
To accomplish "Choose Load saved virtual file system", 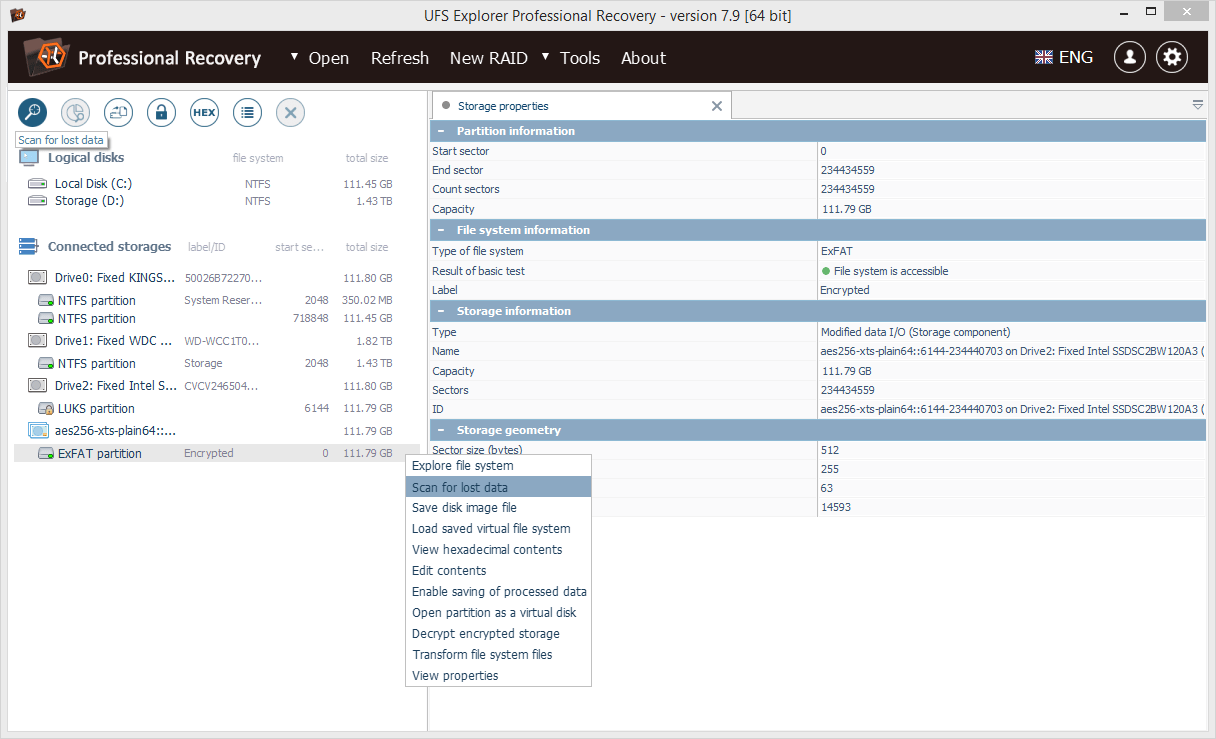I will [x=498, y=529].
